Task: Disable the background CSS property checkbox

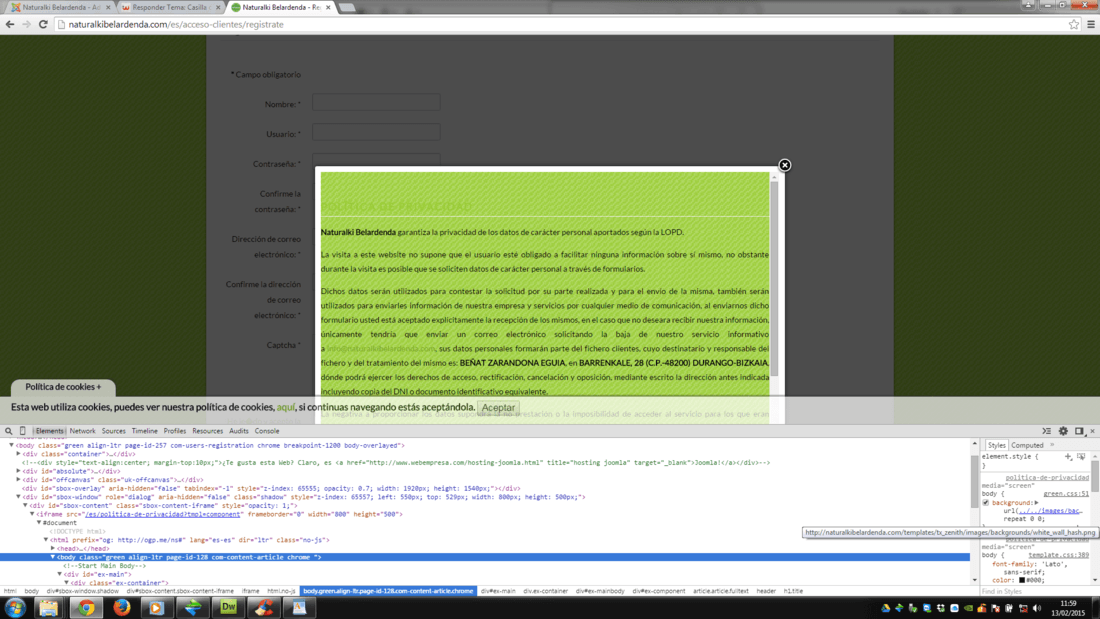Action: [x=986, y=502]
